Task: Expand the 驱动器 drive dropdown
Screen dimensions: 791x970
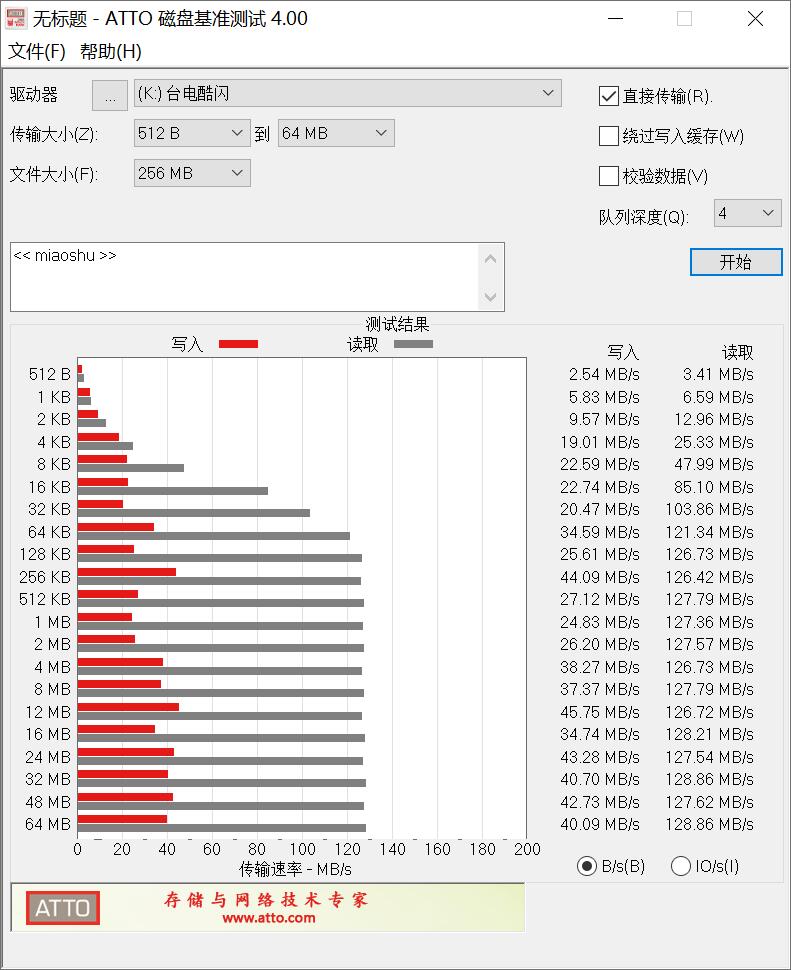Action: point(547,93)
